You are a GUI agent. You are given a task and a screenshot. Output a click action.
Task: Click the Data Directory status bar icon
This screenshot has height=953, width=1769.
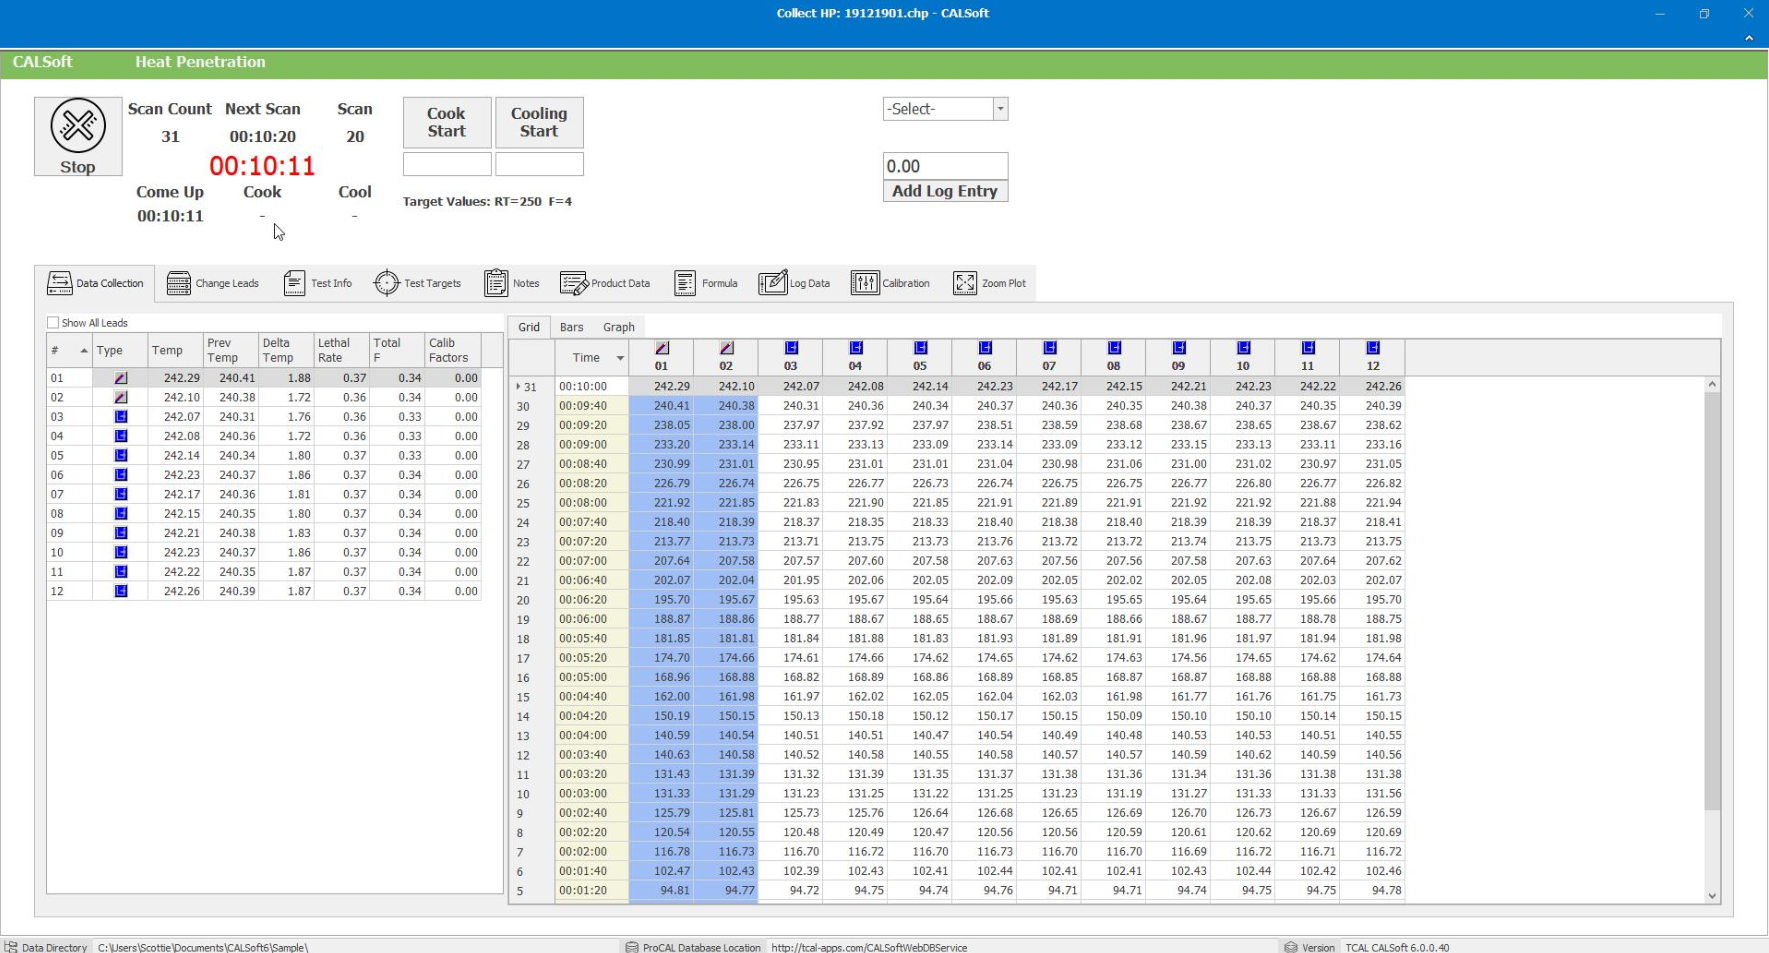click(11, 947)
